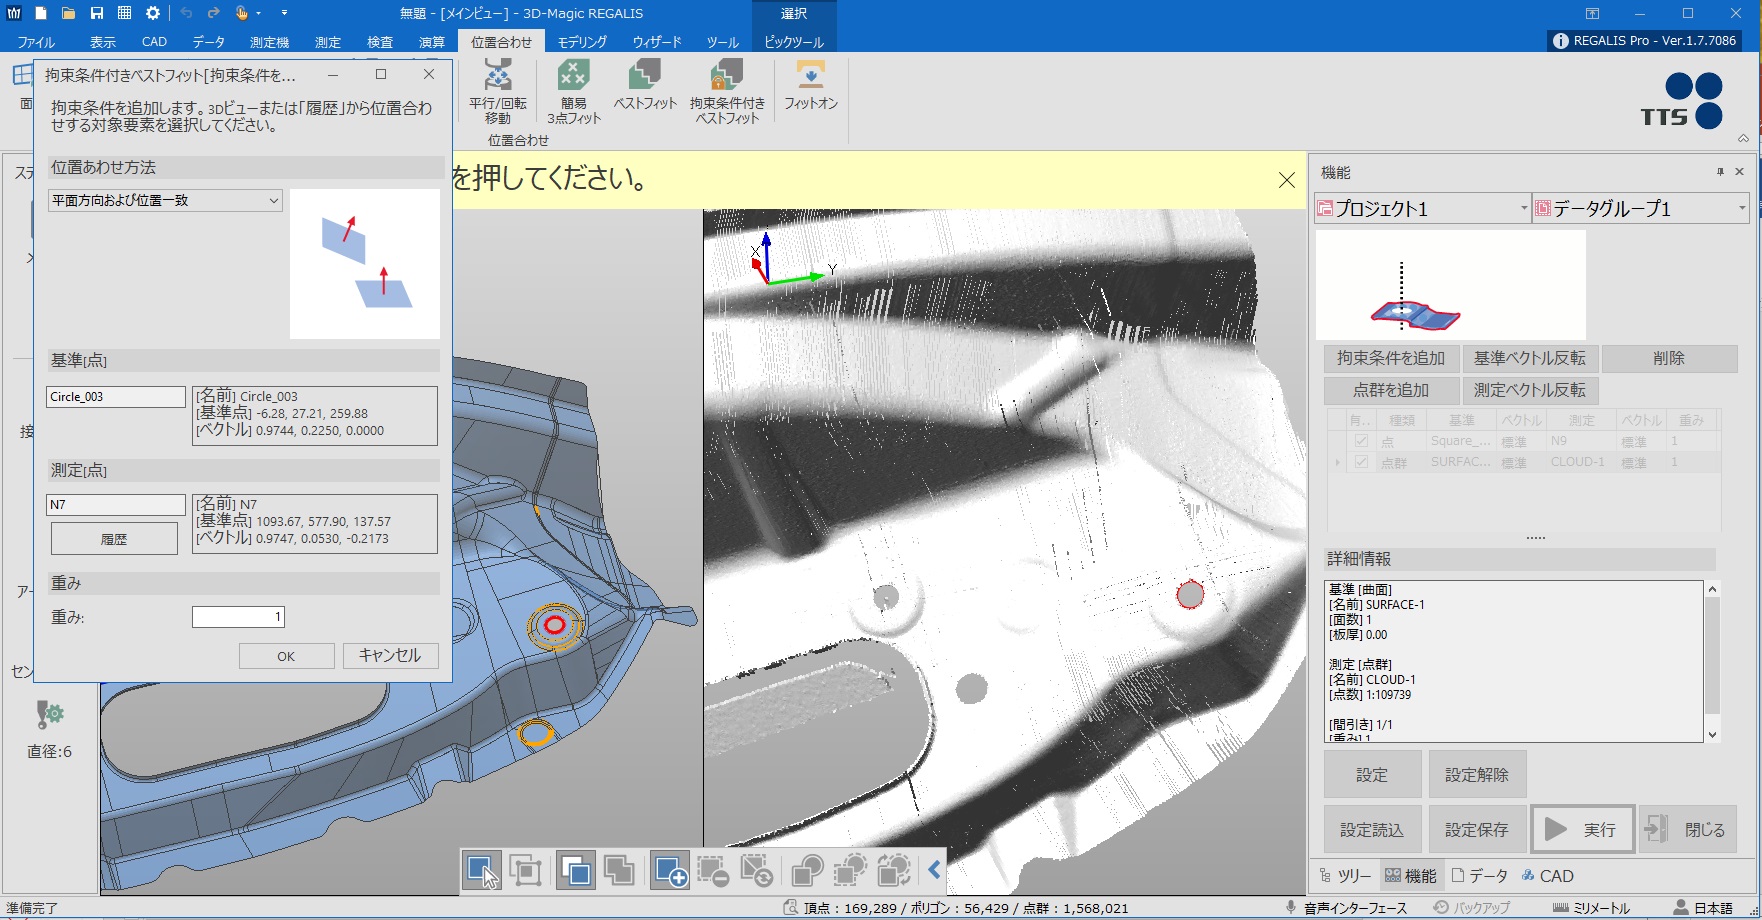Image resolution: width=1762 pixels, height=920 pixels.
Task: Undo the last action with the undo arrow
Action: click(186, 13)
